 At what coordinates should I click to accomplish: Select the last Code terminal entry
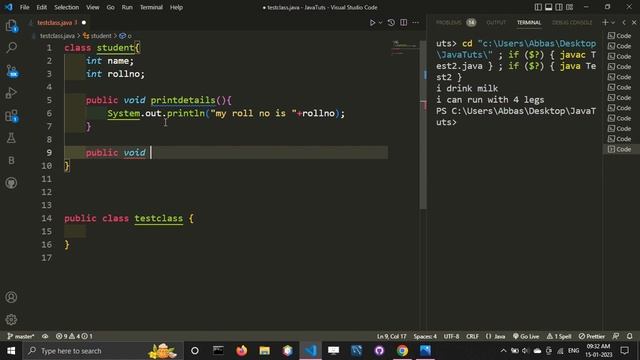pyautogui.click(x=620, y=149)
